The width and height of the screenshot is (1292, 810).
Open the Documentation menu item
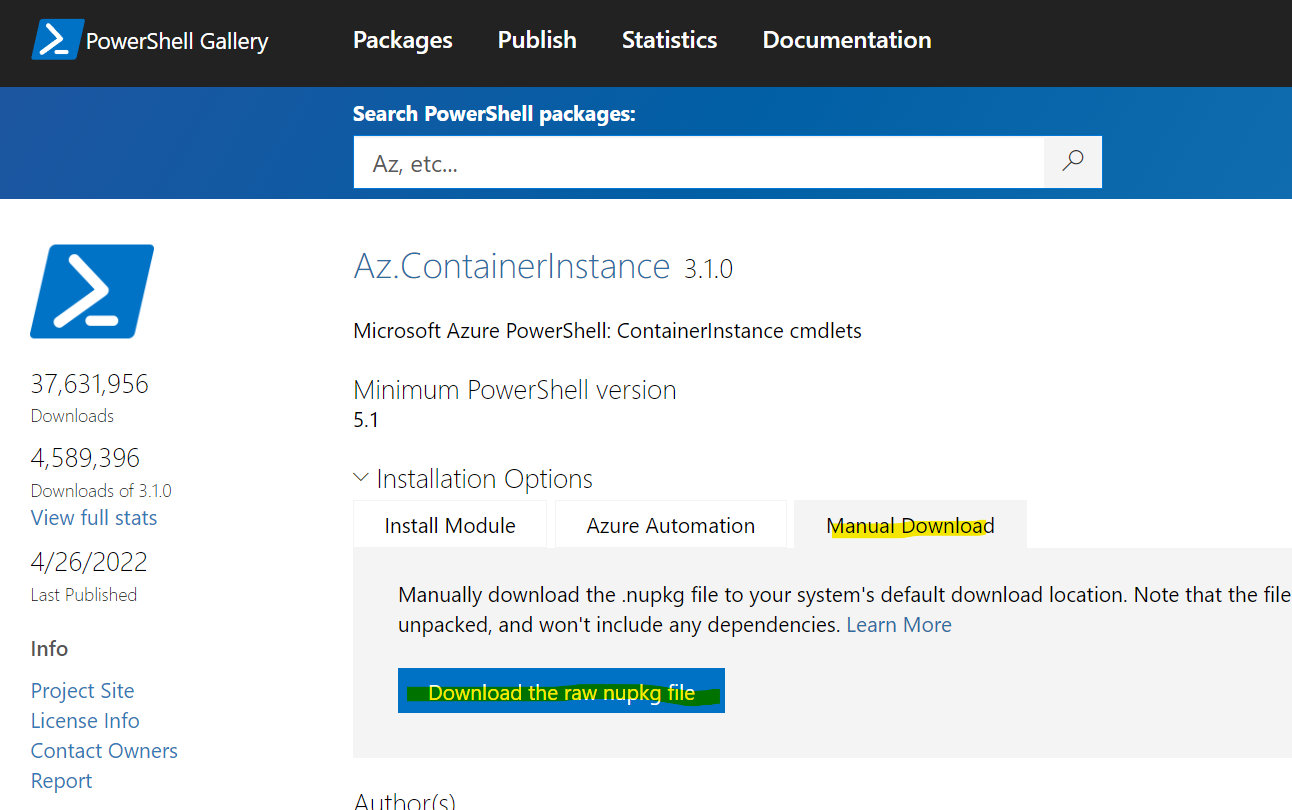[847, 40]
